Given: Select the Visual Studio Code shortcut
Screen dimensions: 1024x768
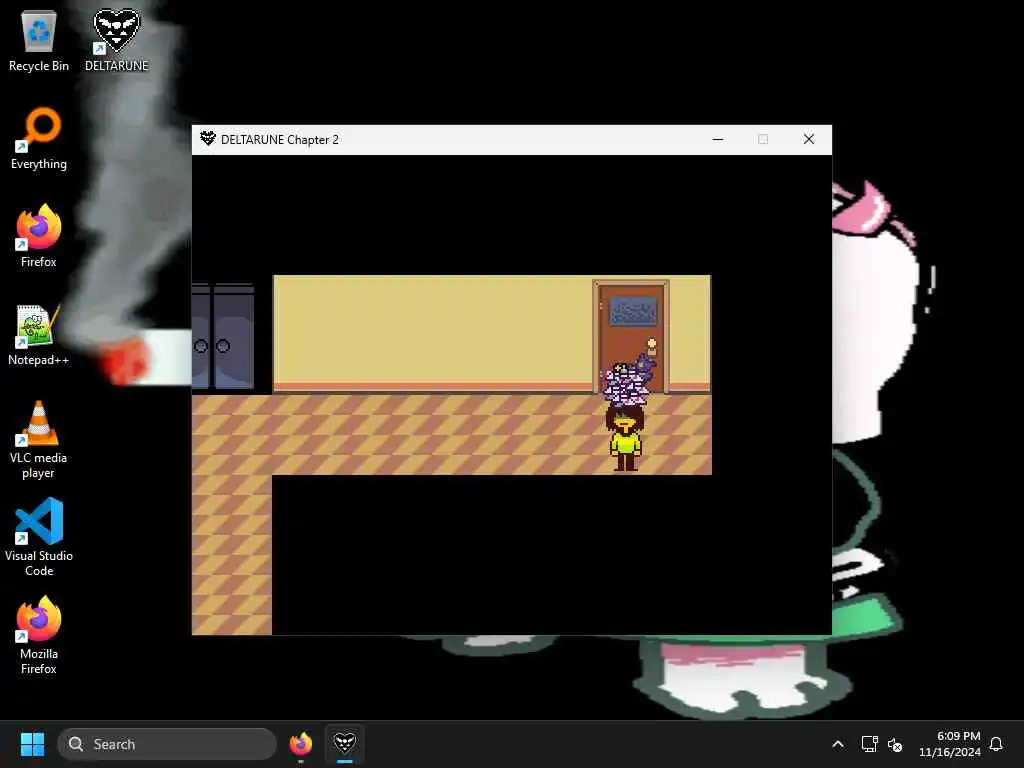Looking at the screenshot, I should (39, 537).
